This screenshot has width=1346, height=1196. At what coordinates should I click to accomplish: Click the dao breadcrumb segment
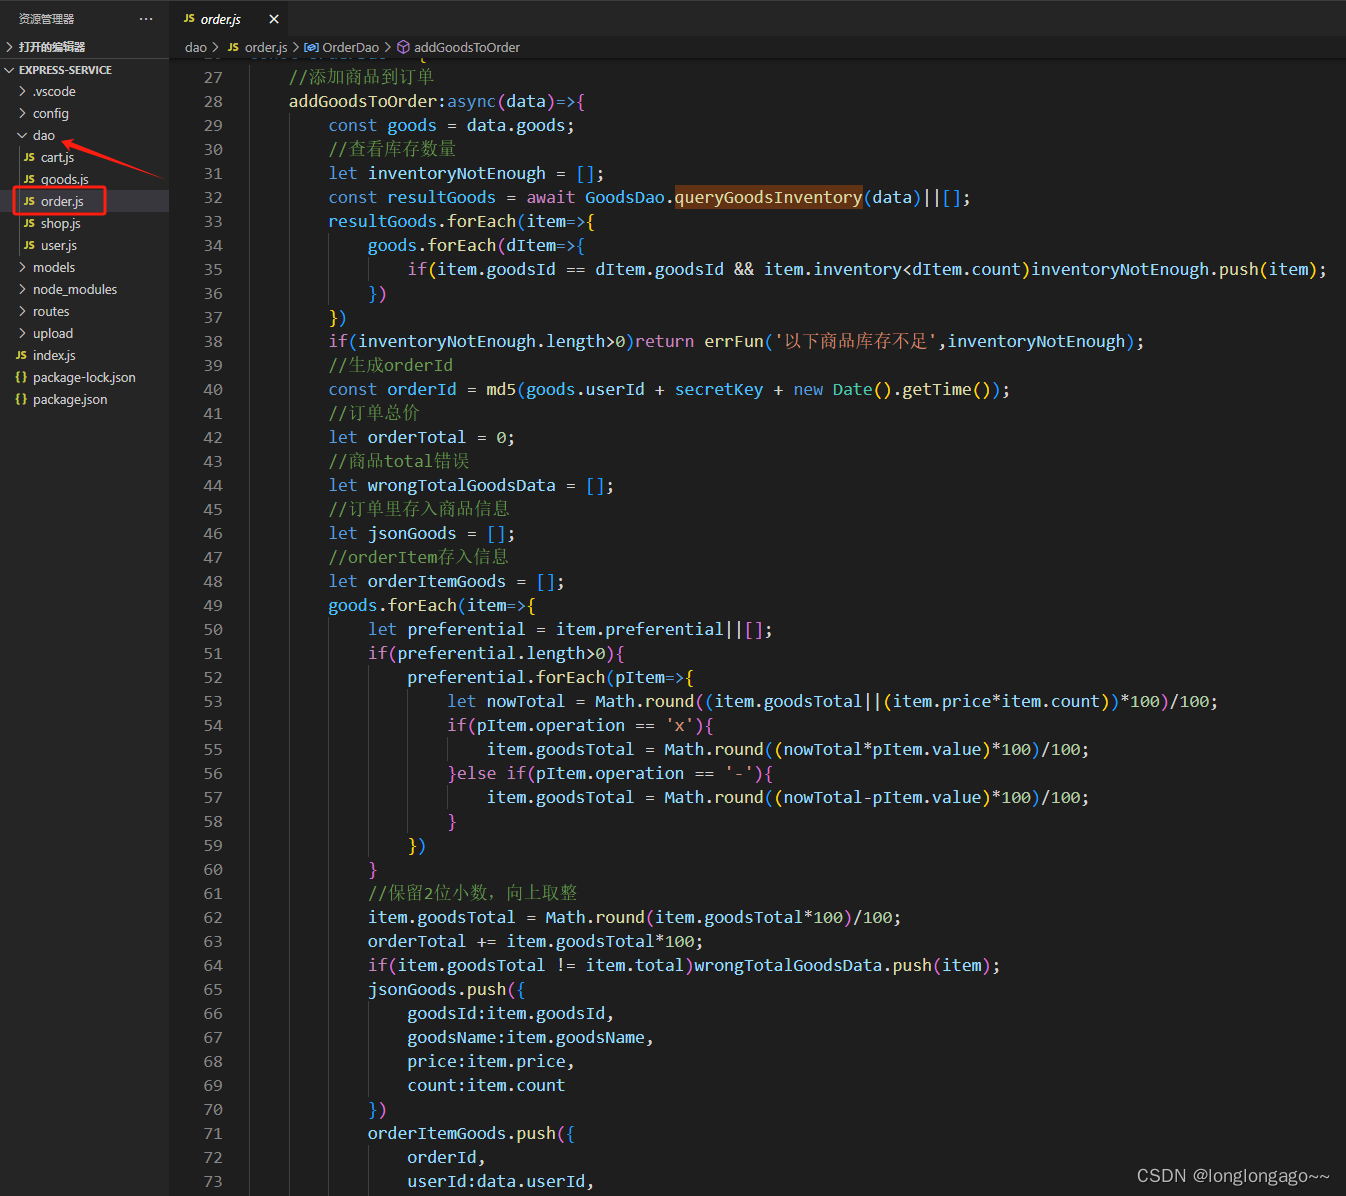[196, 47]
